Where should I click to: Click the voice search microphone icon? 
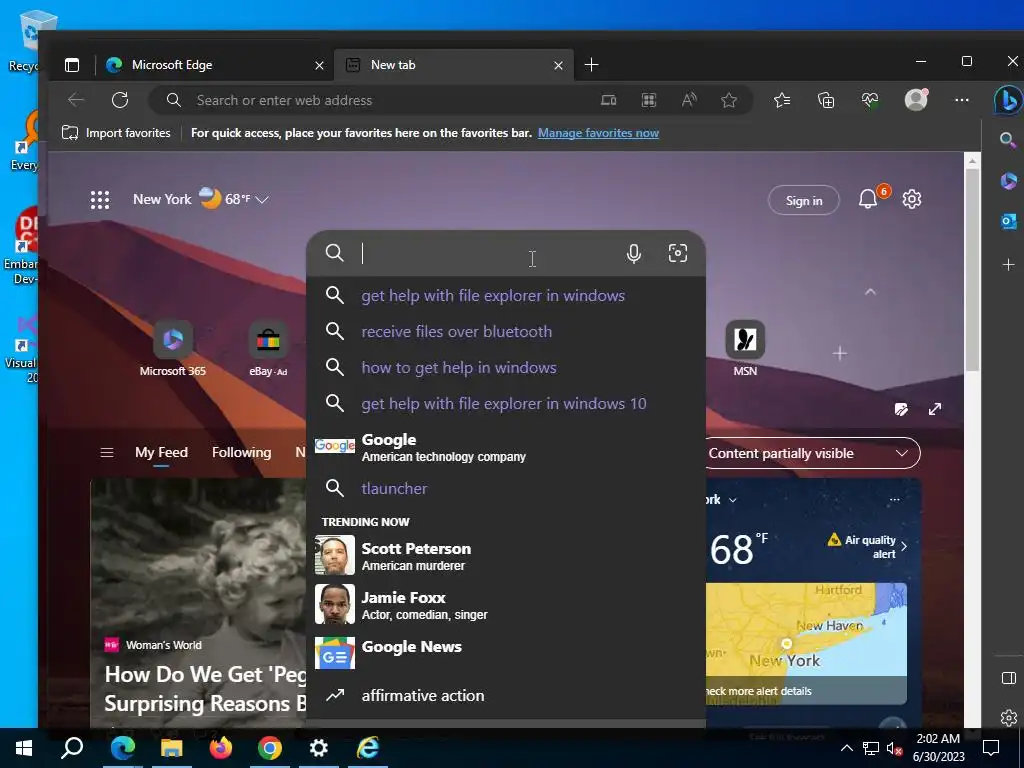pyautogui.click(x=633, y=253)
